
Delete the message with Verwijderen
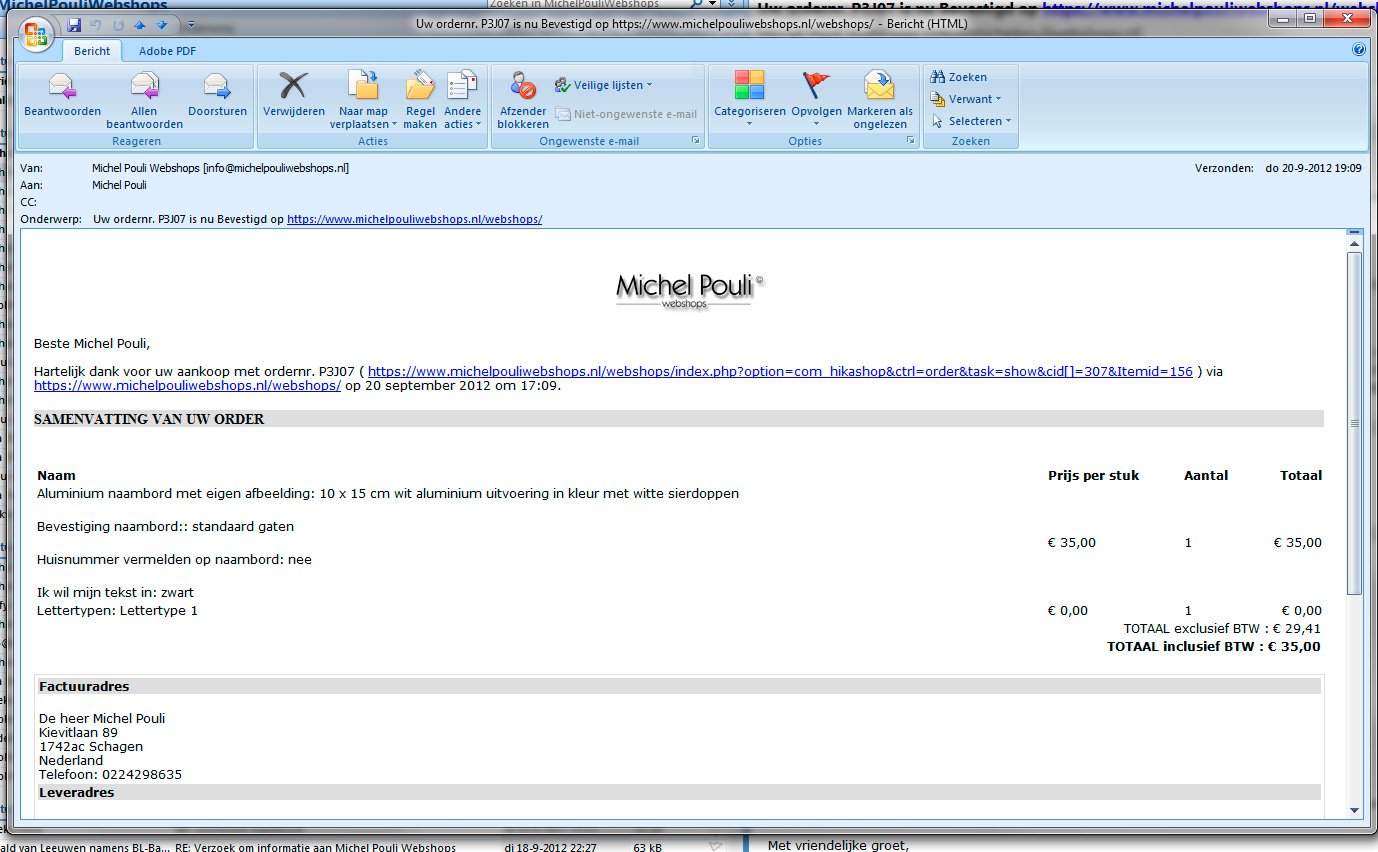pos(294,95)
